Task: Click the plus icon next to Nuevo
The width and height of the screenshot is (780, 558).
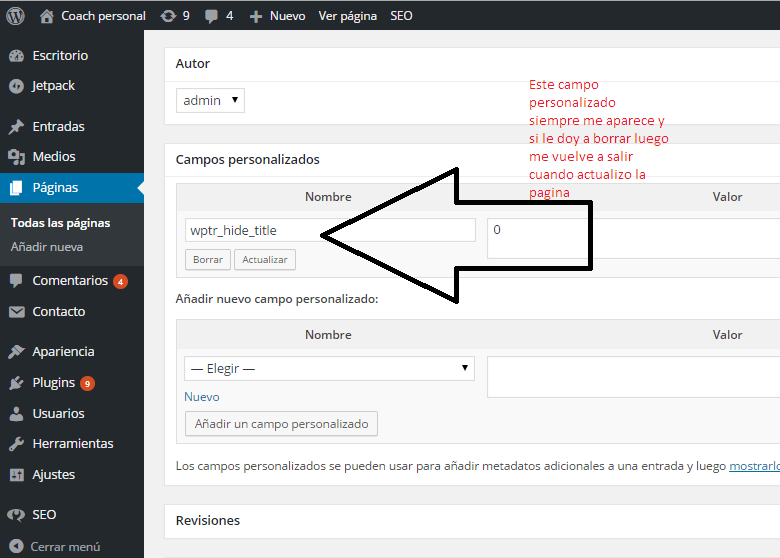Action: click(x=256, y=17)
